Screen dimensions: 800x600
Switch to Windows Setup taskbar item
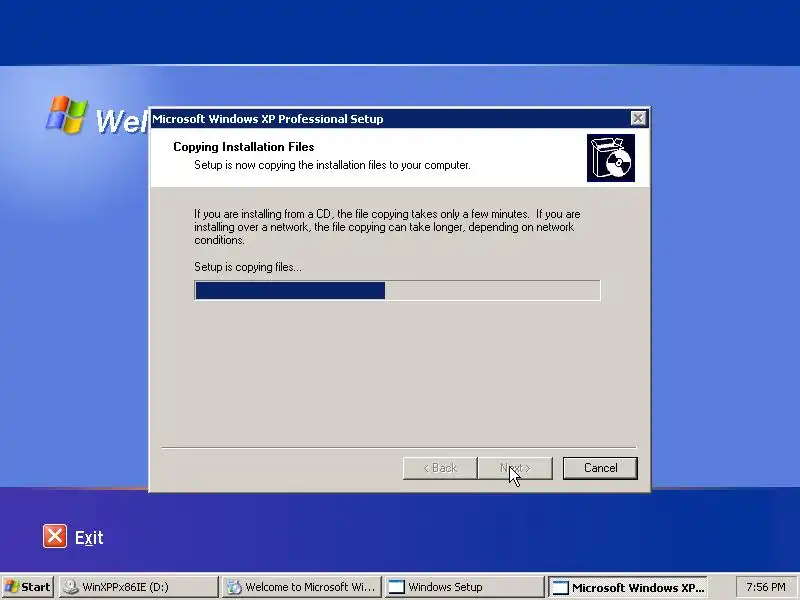click(x=464, y=587)
